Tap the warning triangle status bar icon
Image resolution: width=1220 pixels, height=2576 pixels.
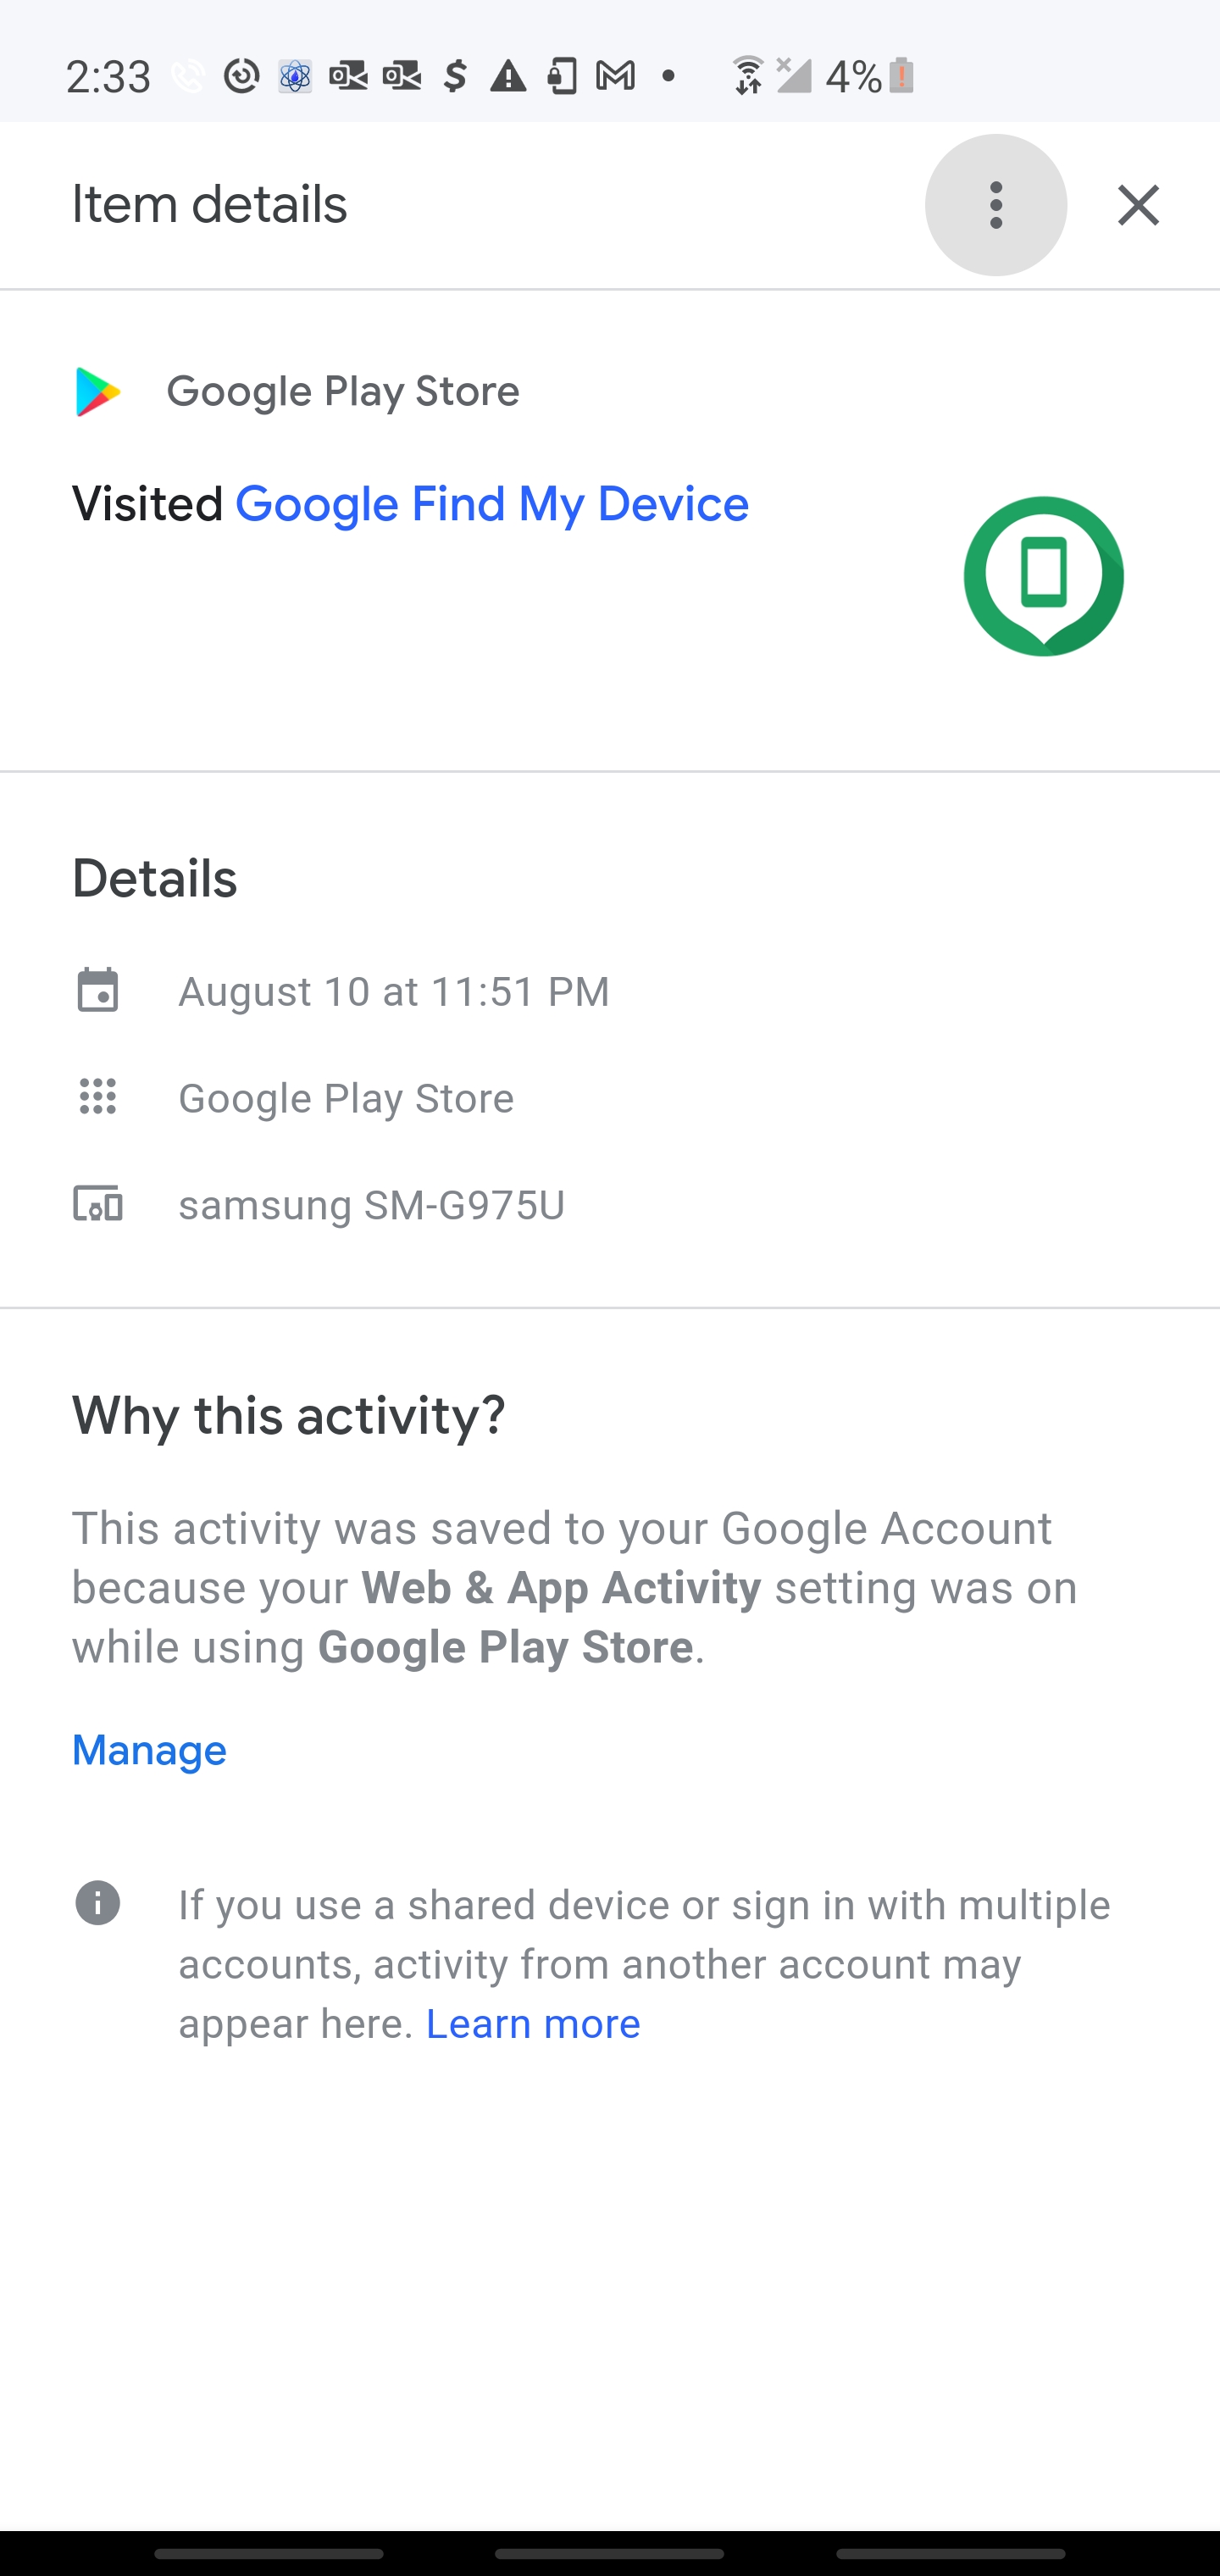tap(508, 76)
